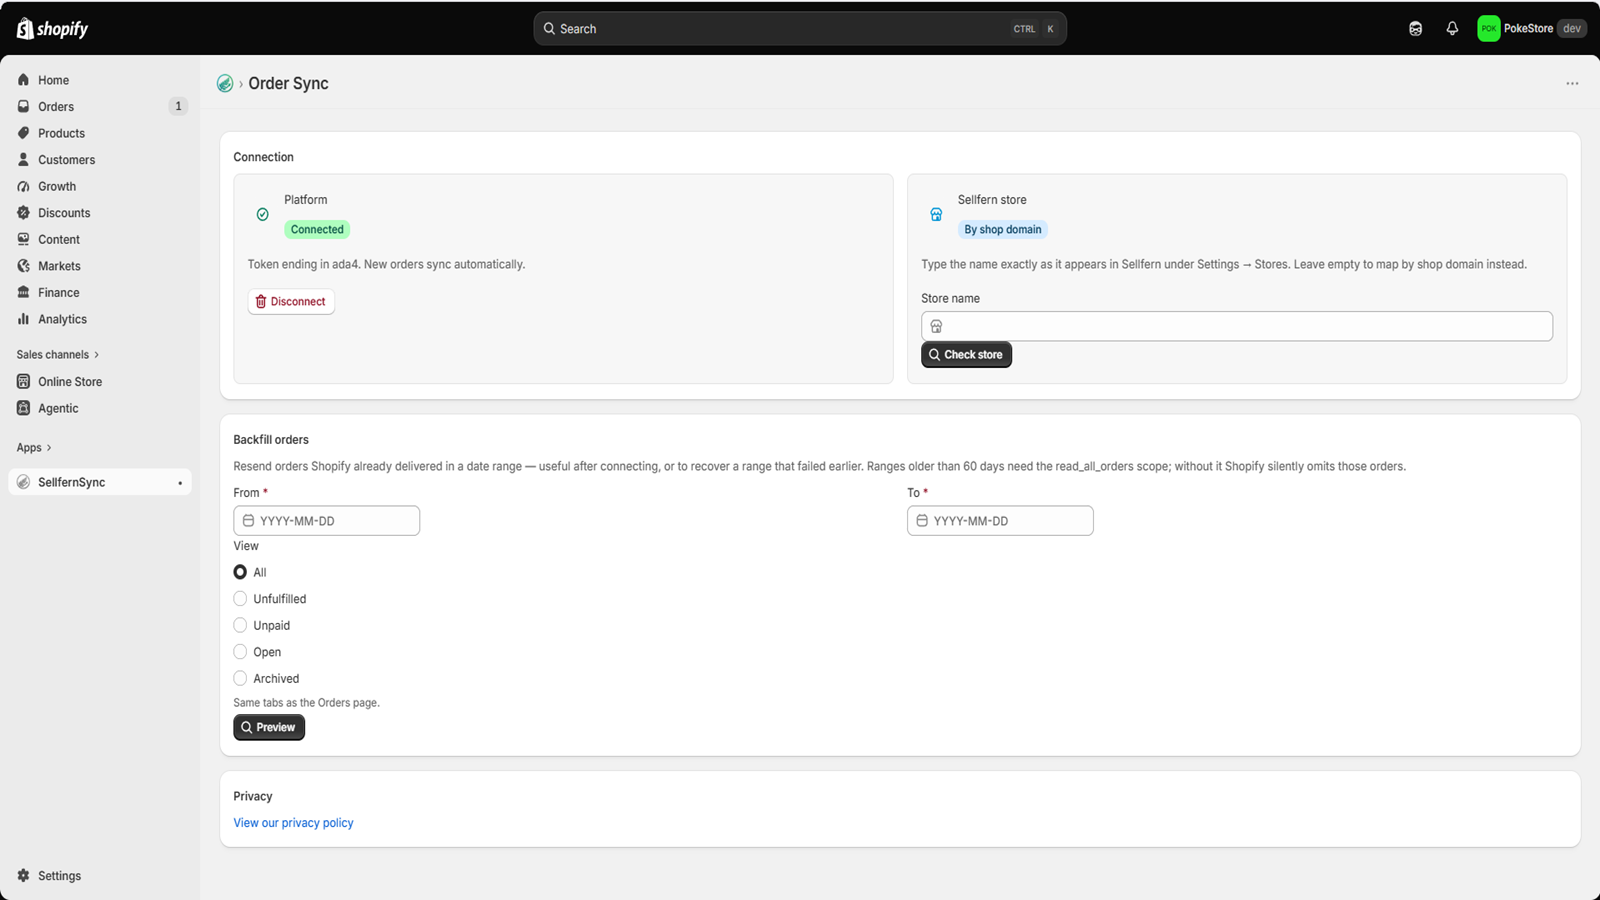This screenshot has width=1600, height=900.
Task: Open Finance in sidebar
Action: point(100,293)
